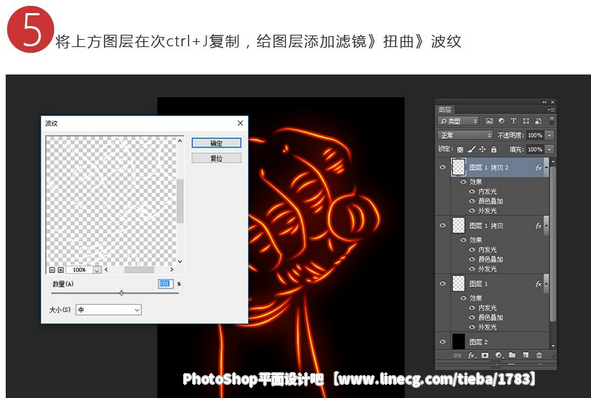The height and width of the screenshot is (398, 591).
Task: Click the new group folder icon
Action: tap(512, 355)
